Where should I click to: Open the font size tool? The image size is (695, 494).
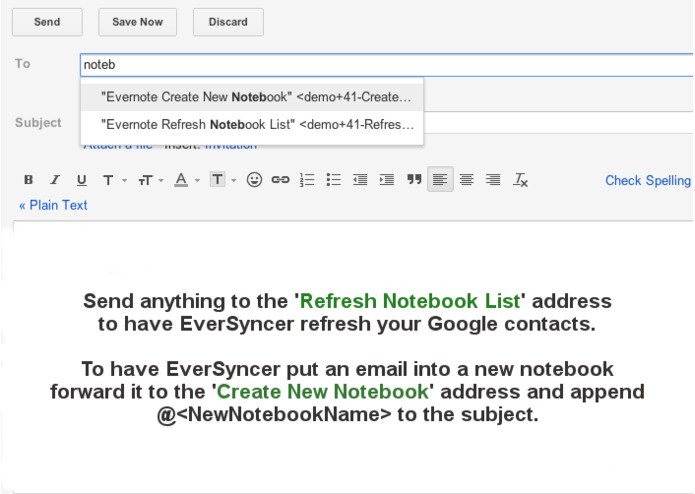(145, 180)
